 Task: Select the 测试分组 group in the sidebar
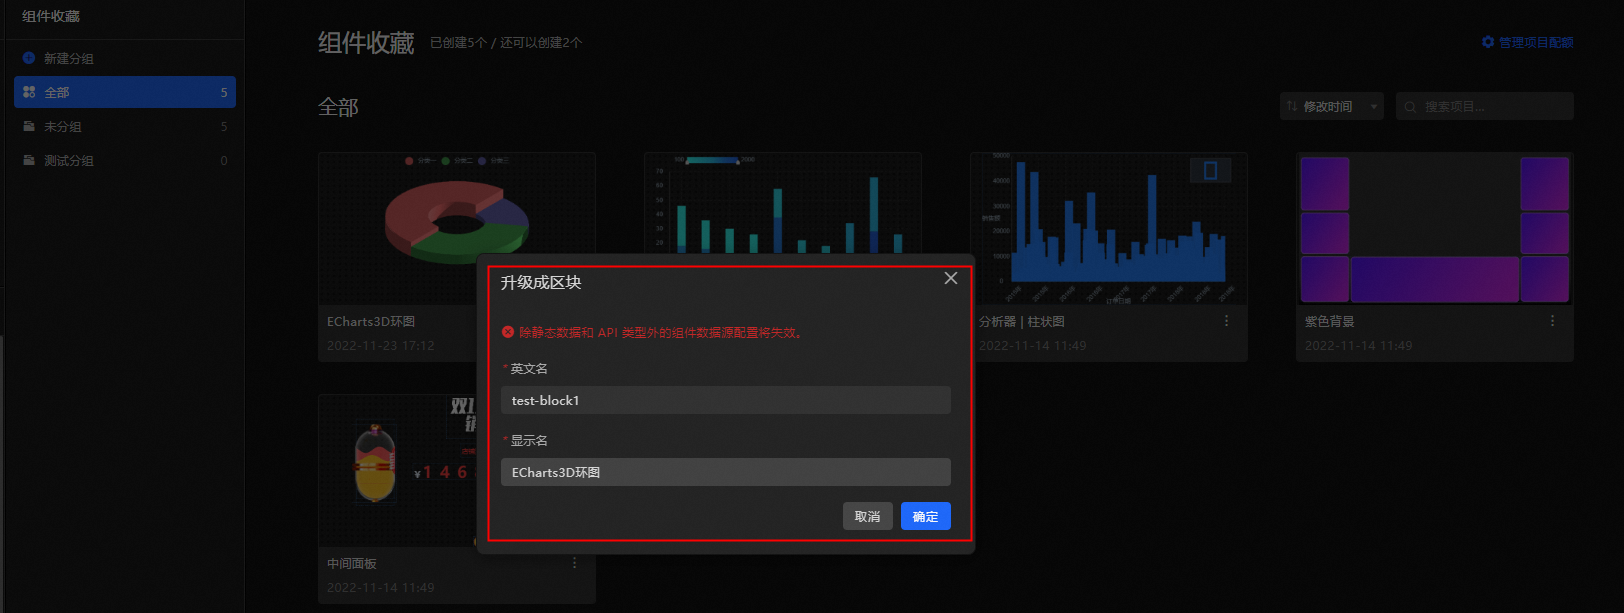coord(125,160)
